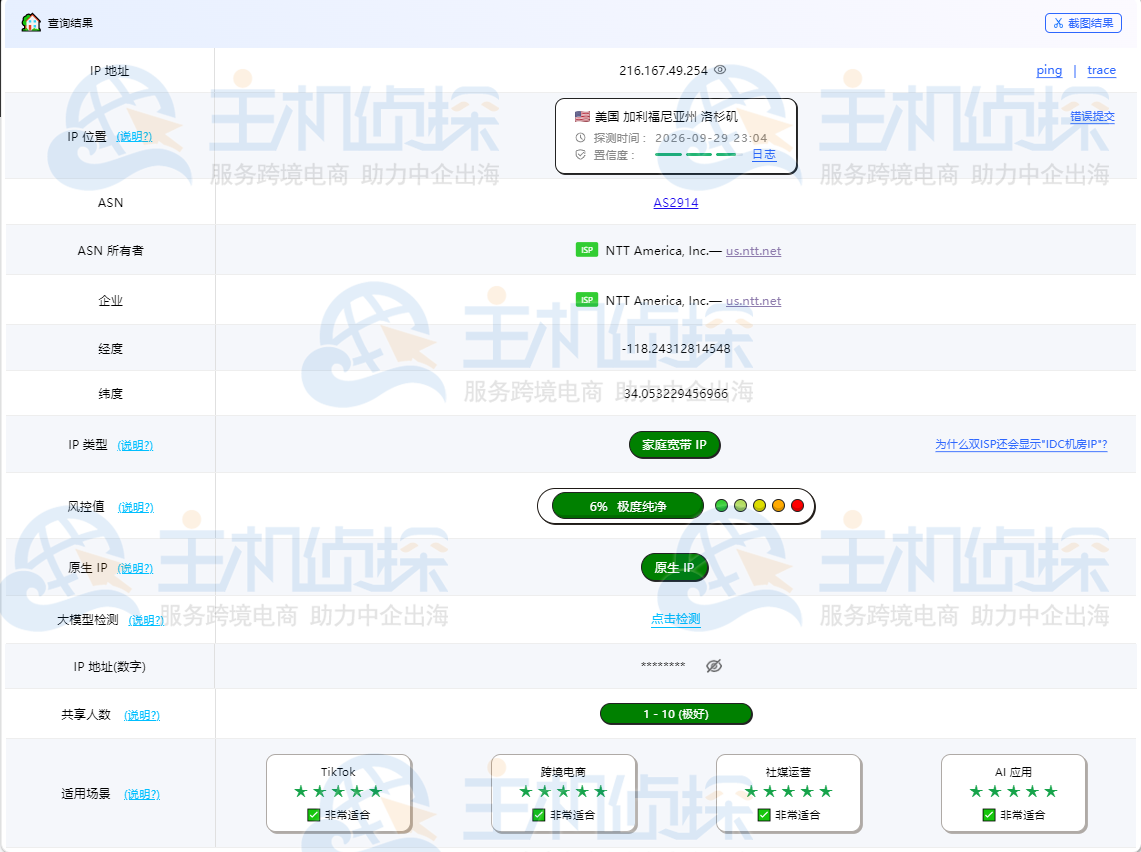Open the 说明? link beside 原生 IP
Image resolution: width=1141 pixels, height=852 pixels.
[135, 568]
